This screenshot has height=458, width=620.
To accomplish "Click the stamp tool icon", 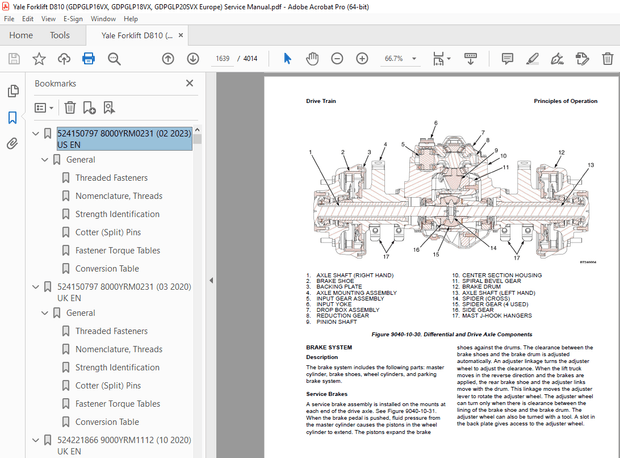I will tap(582, 59).
